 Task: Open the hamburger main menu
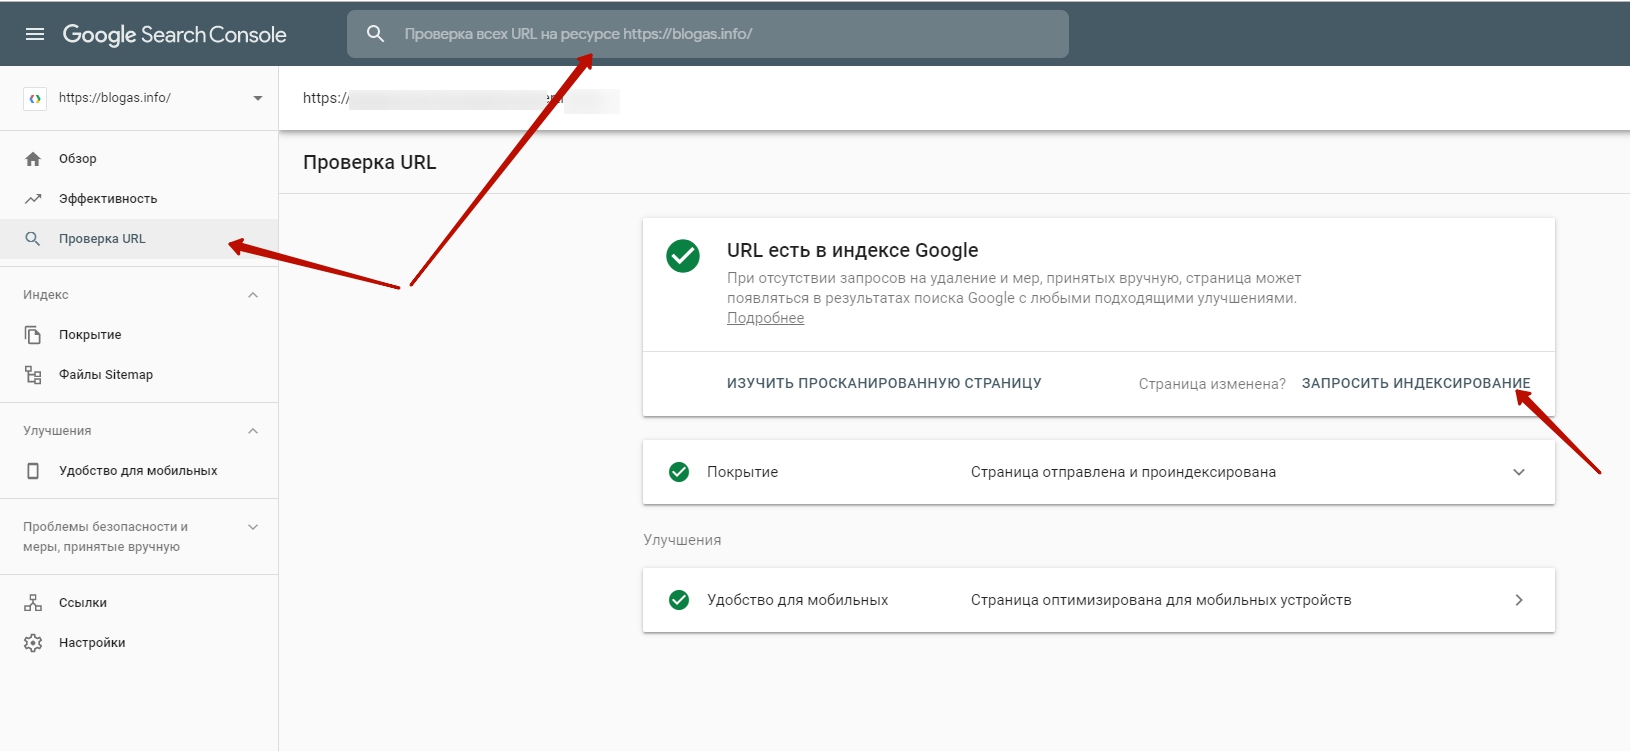coord(35,34)
